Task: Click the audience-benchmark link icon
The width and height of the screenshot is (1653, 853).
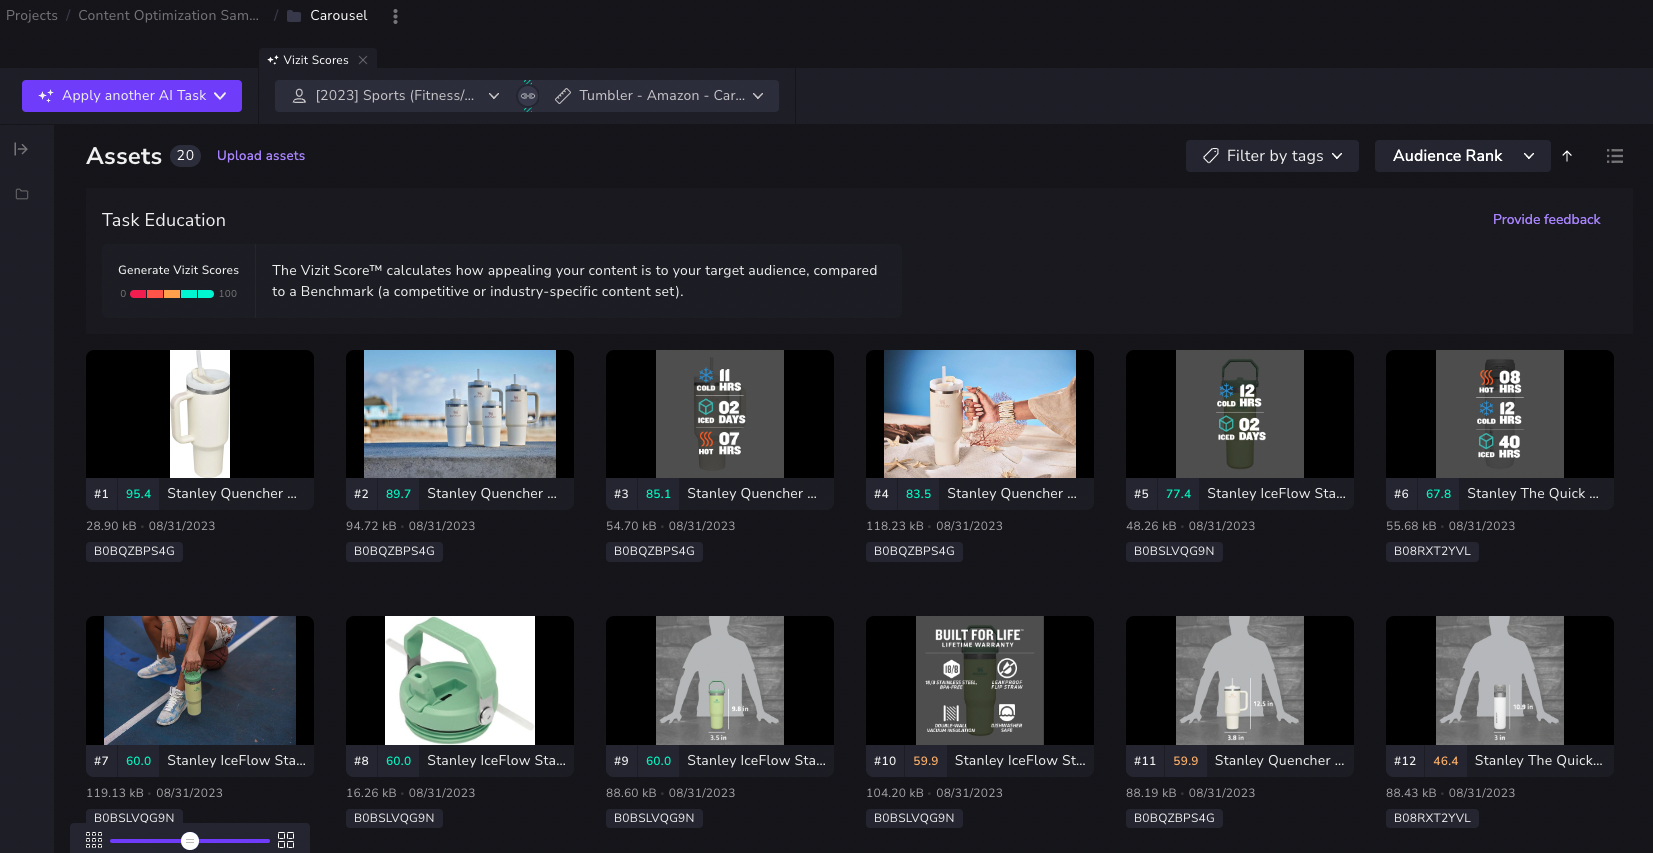Action: (528, 96)
